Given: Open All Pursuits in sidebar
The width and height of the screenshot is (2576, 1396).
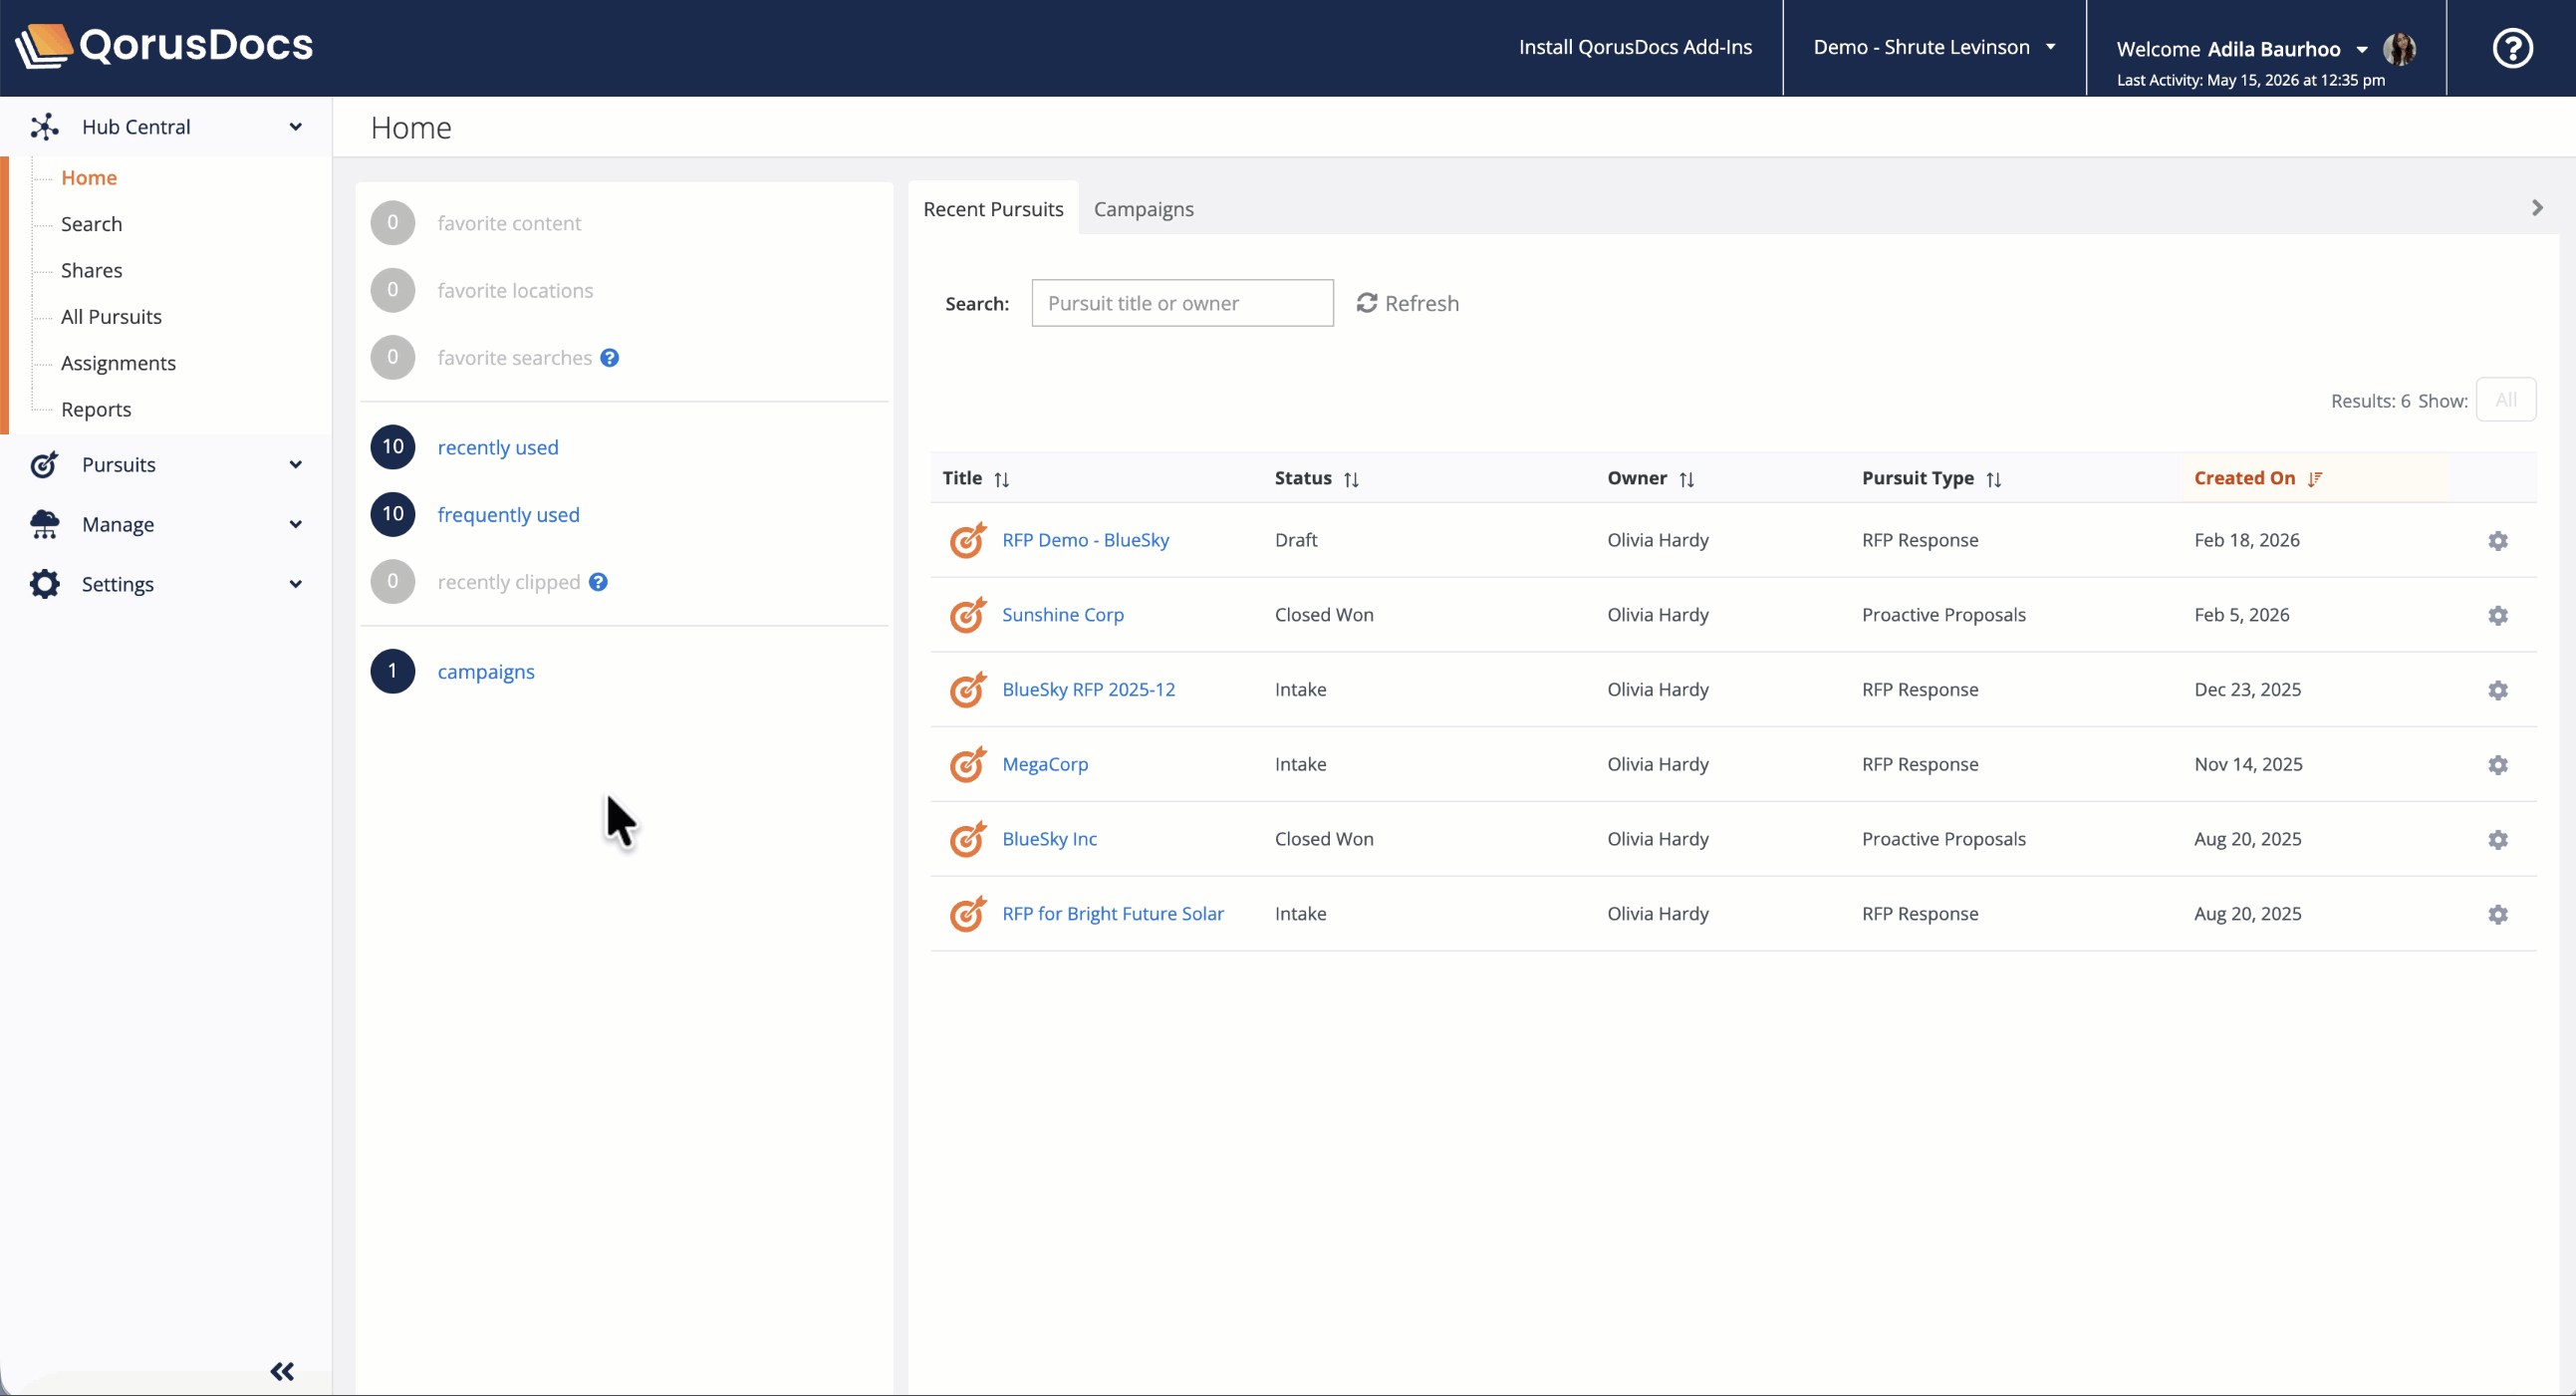Looking at the screenshot, I should [x=111, y=317].
